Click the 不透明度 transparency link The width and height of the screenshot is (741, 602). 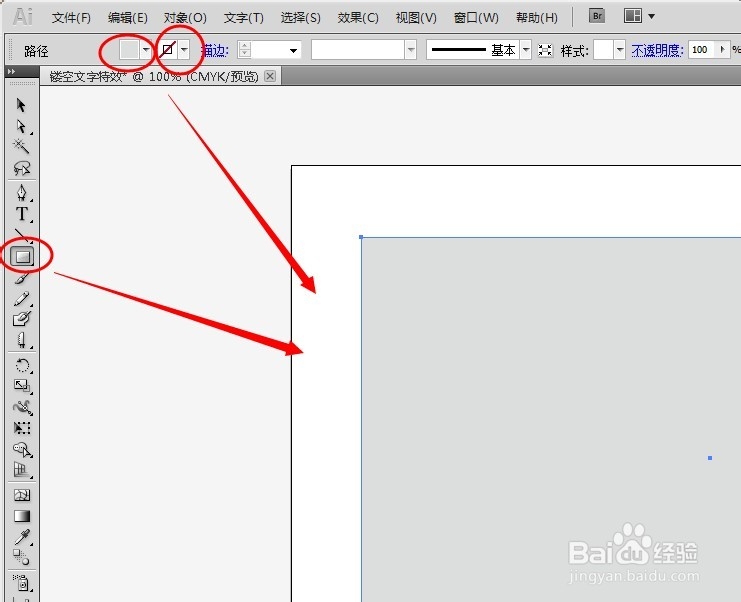pos(657,50)
